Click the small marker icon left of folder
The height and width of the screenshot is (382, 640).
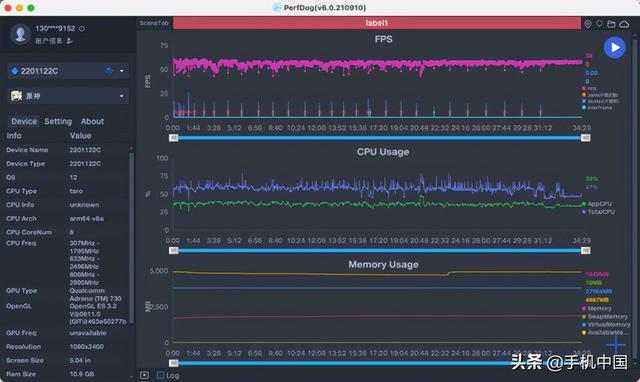tap(599, 24)
